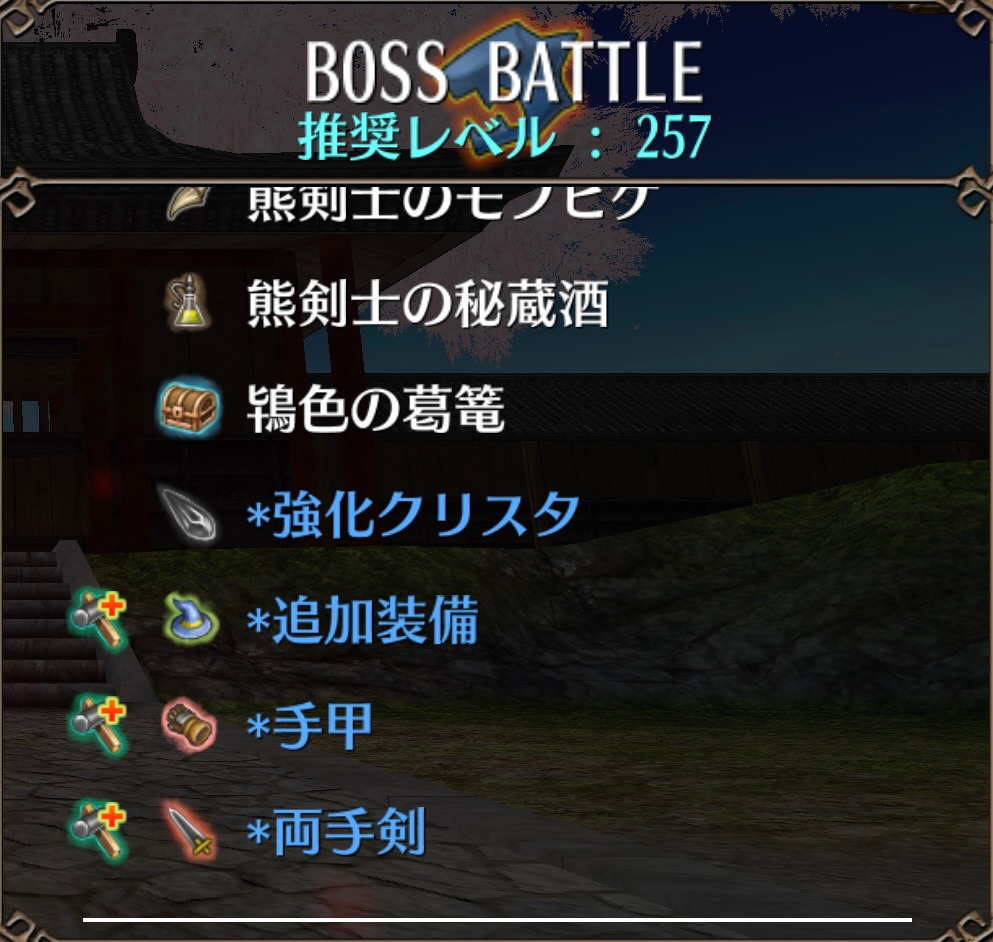
Task: Click the wizard hat icon for 追加装備
Action: pos(191,619)
